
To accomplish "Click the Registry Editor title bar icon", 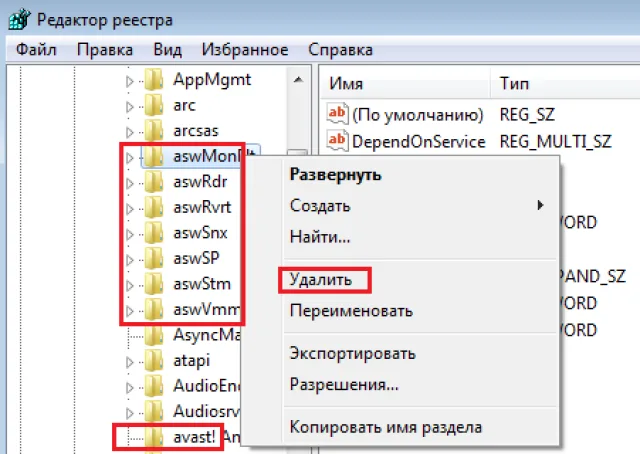I will pos(19,19).
